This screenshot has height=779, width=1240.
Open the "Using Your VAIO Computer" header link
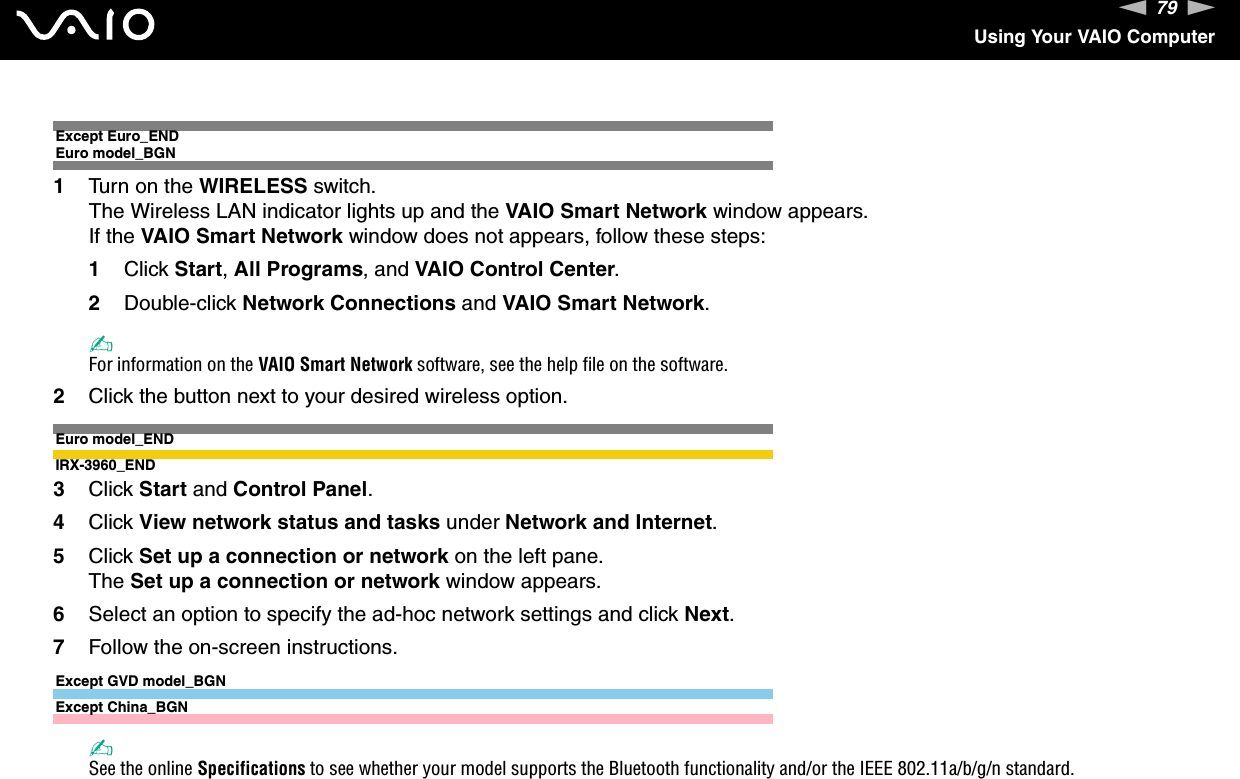[x=1094, y=37]
